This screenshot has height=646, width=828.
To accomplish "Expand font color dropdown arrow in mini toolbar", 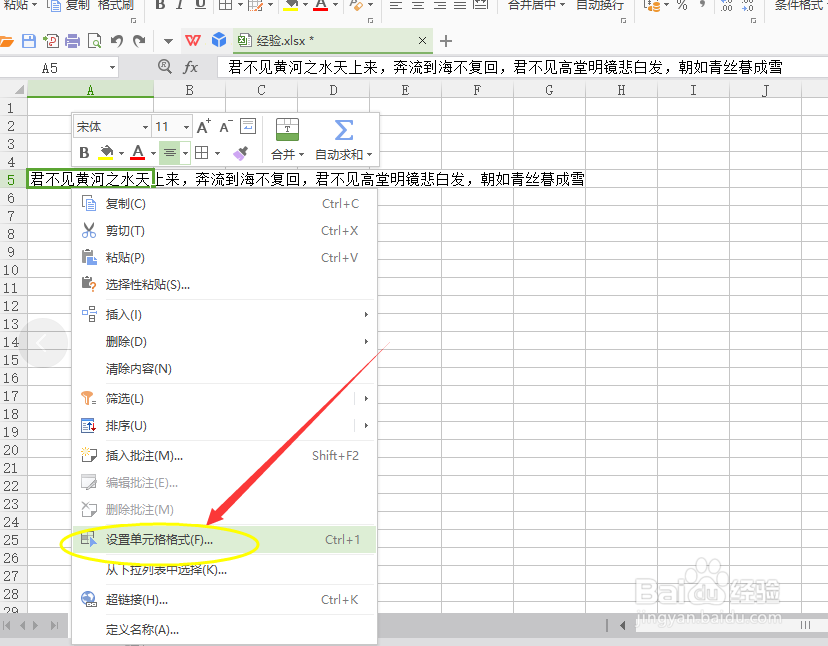I will [x=153, y=154].
